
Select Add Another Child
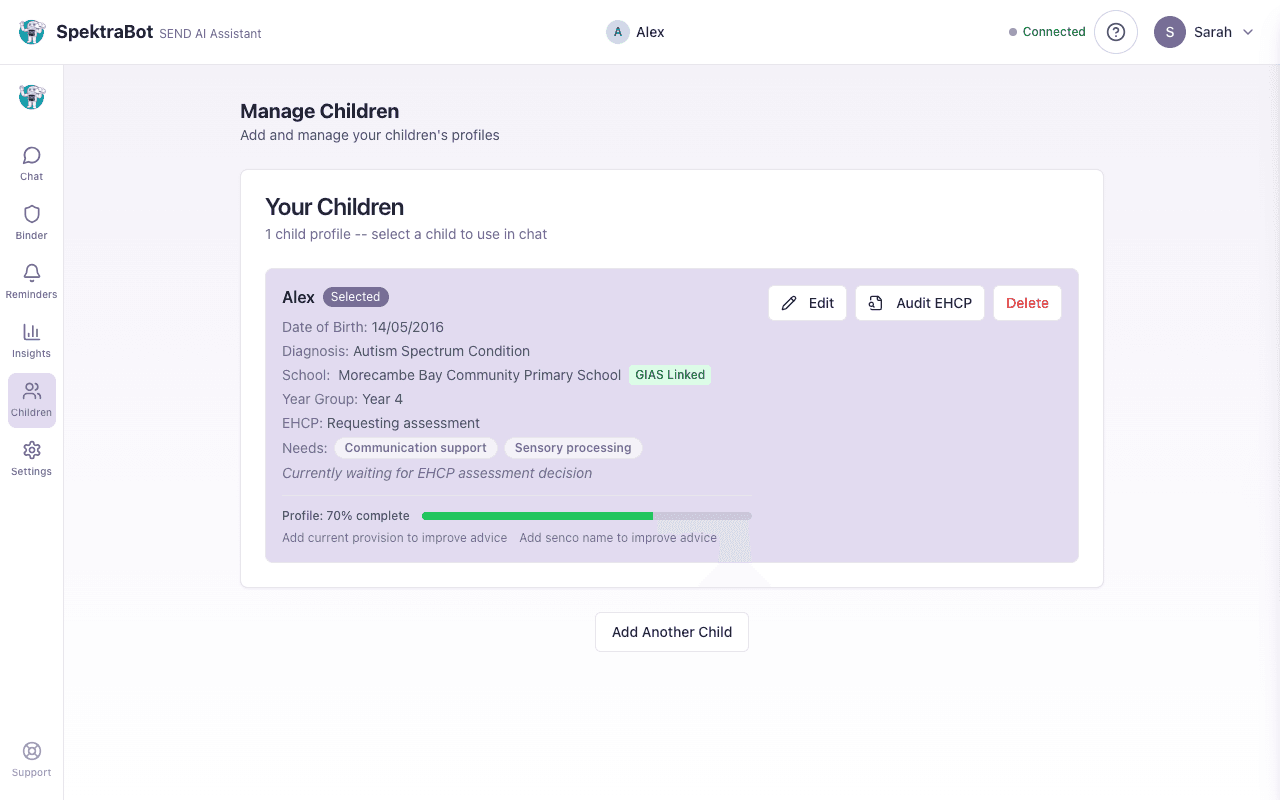pos(671,631)
